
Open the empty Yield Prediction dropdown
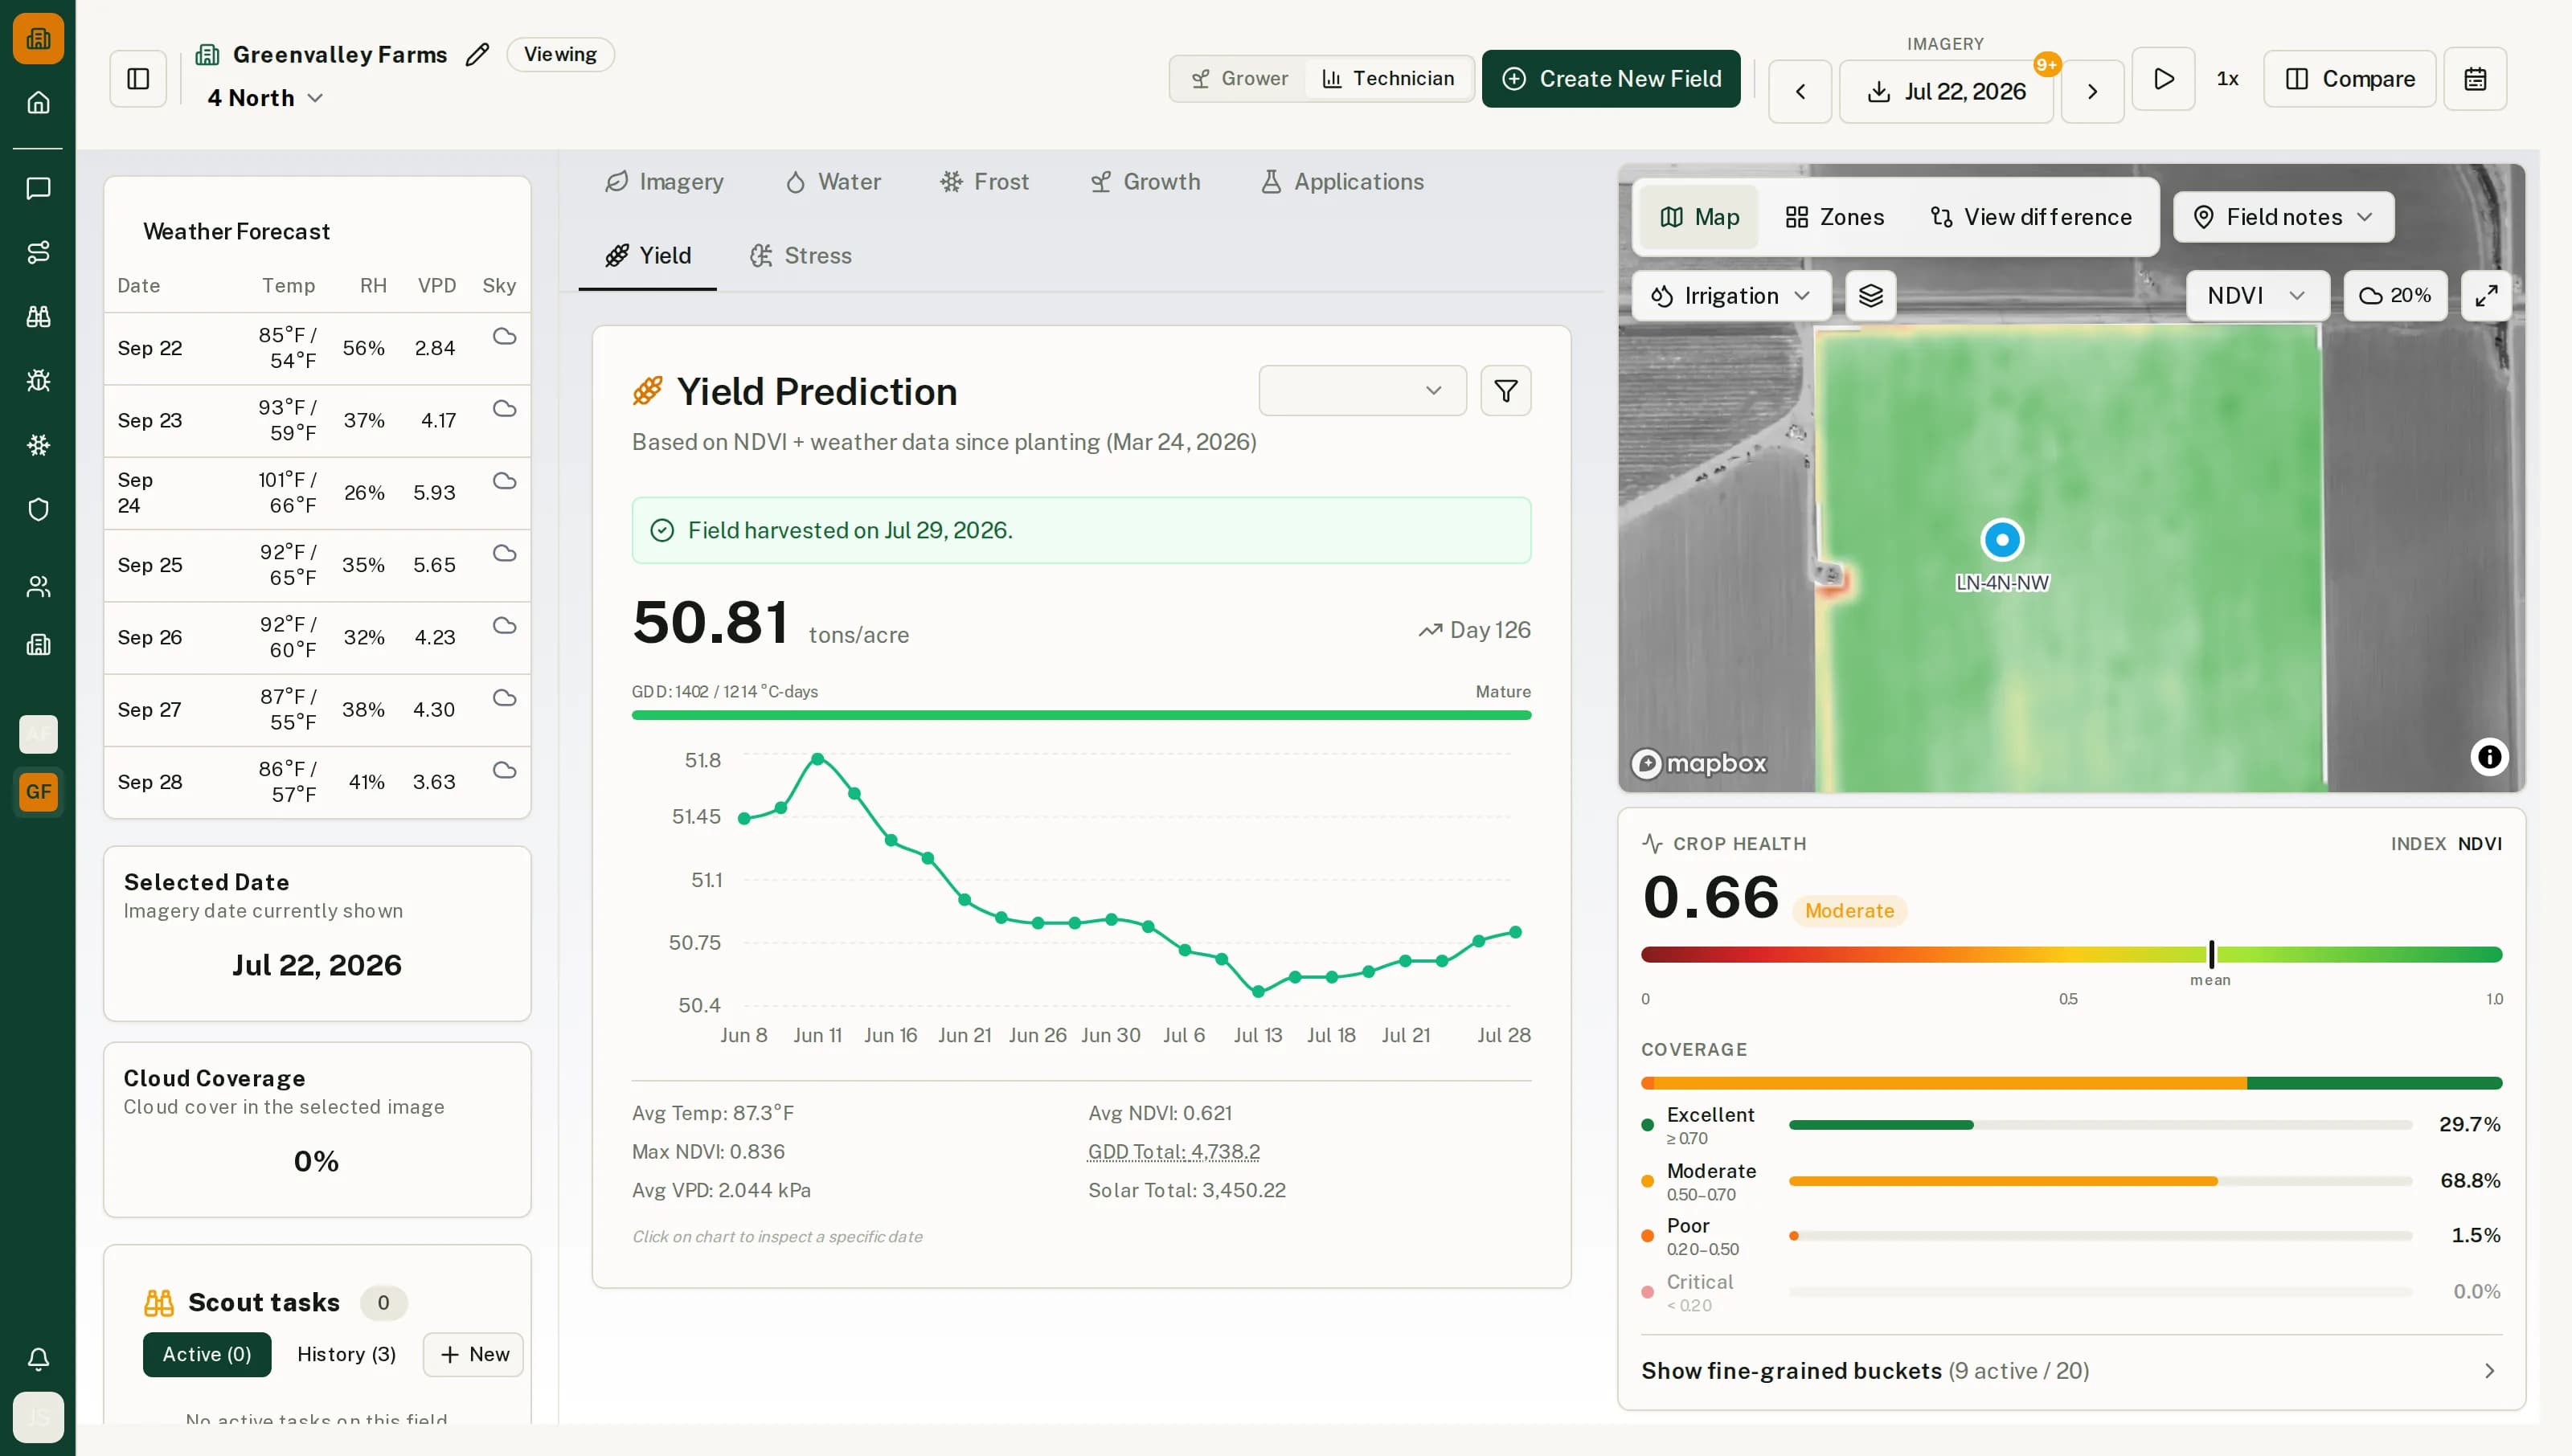pos(1362,391)
